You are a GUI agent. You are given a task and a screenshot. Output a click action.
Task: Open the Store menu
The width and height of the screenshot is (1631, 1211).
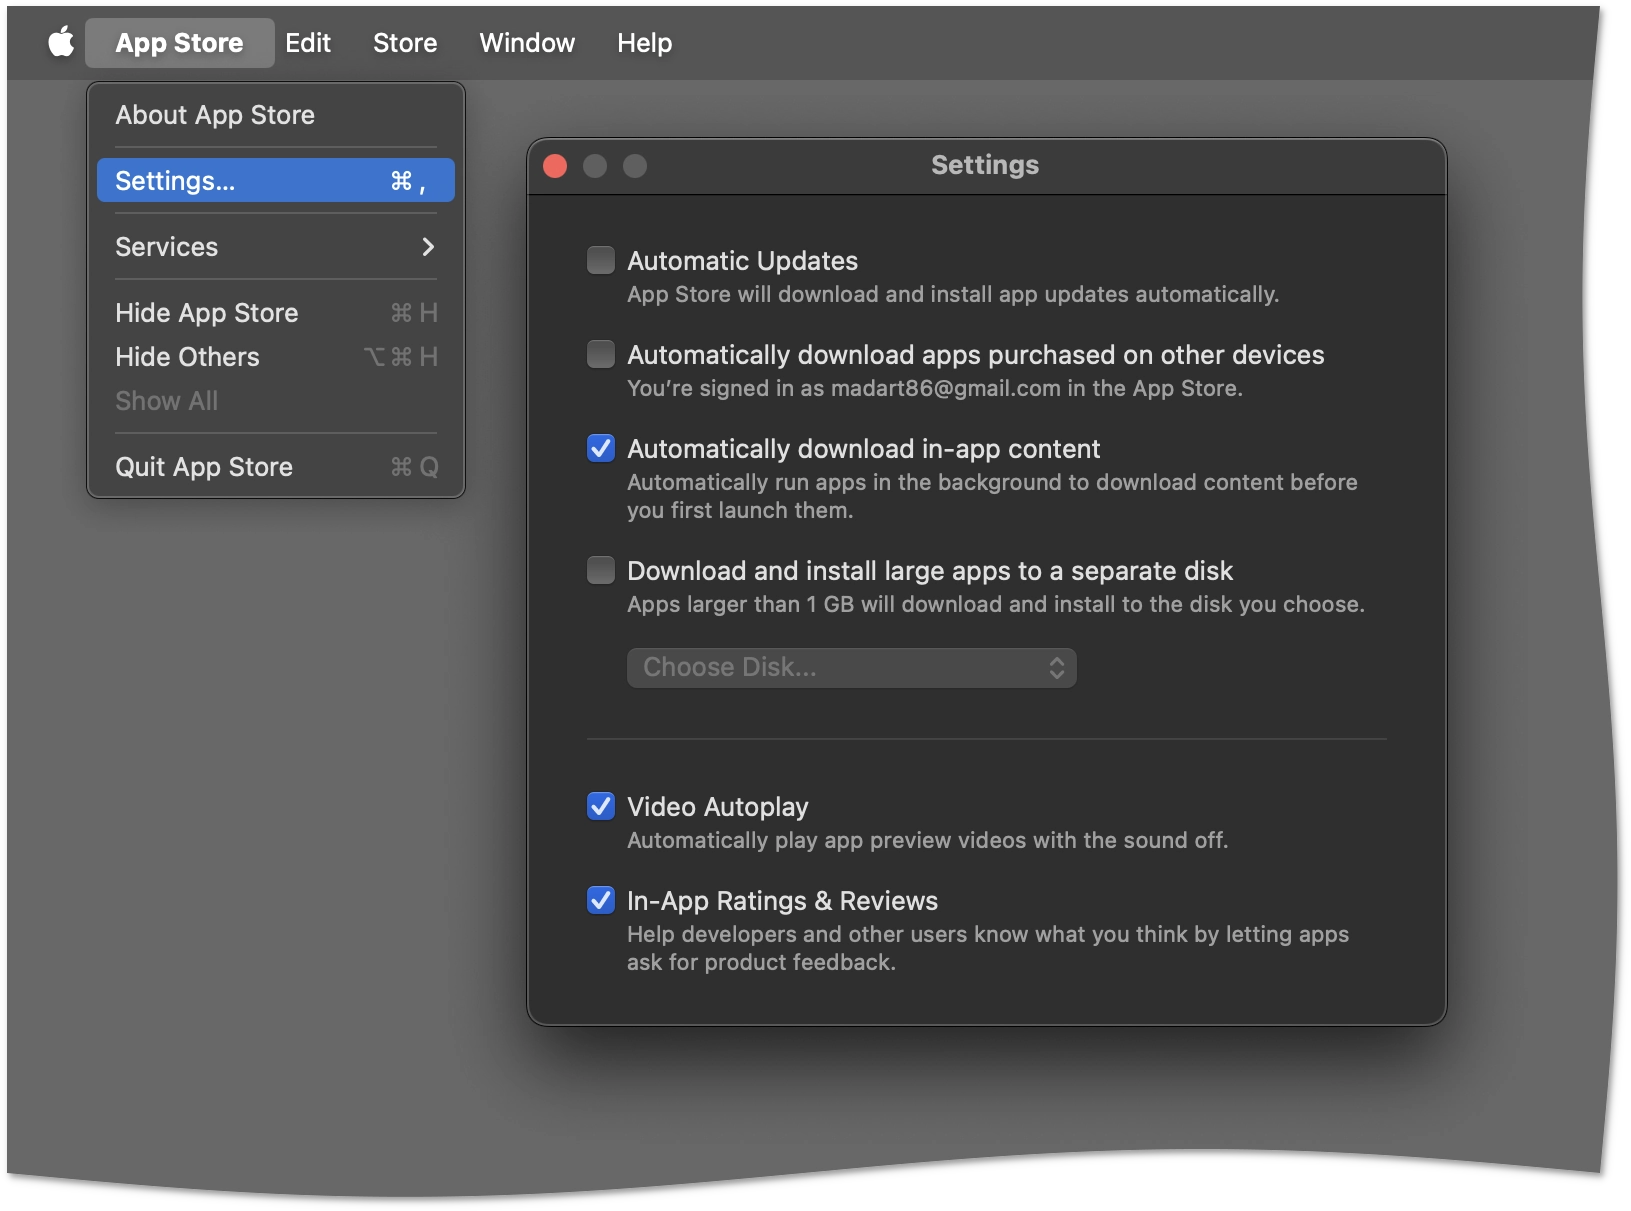tap(405, 43)
